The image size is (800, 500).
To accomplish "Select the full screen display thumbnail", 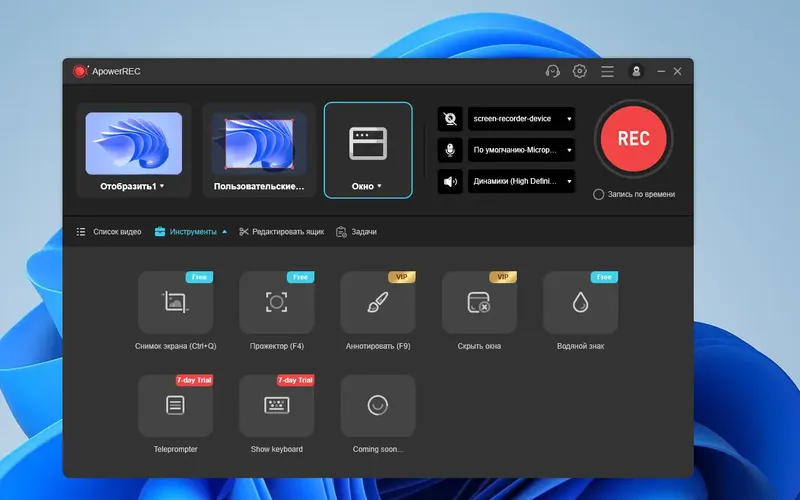I will (x=134, y=143).
